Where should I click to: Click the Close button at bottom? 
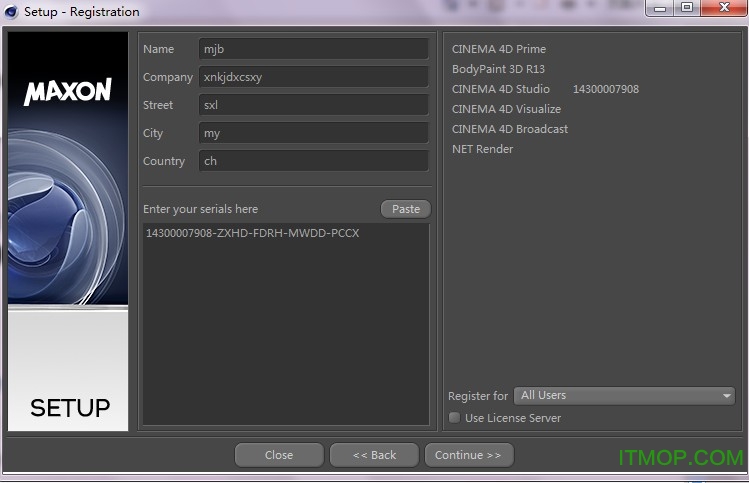pos(279,455)
